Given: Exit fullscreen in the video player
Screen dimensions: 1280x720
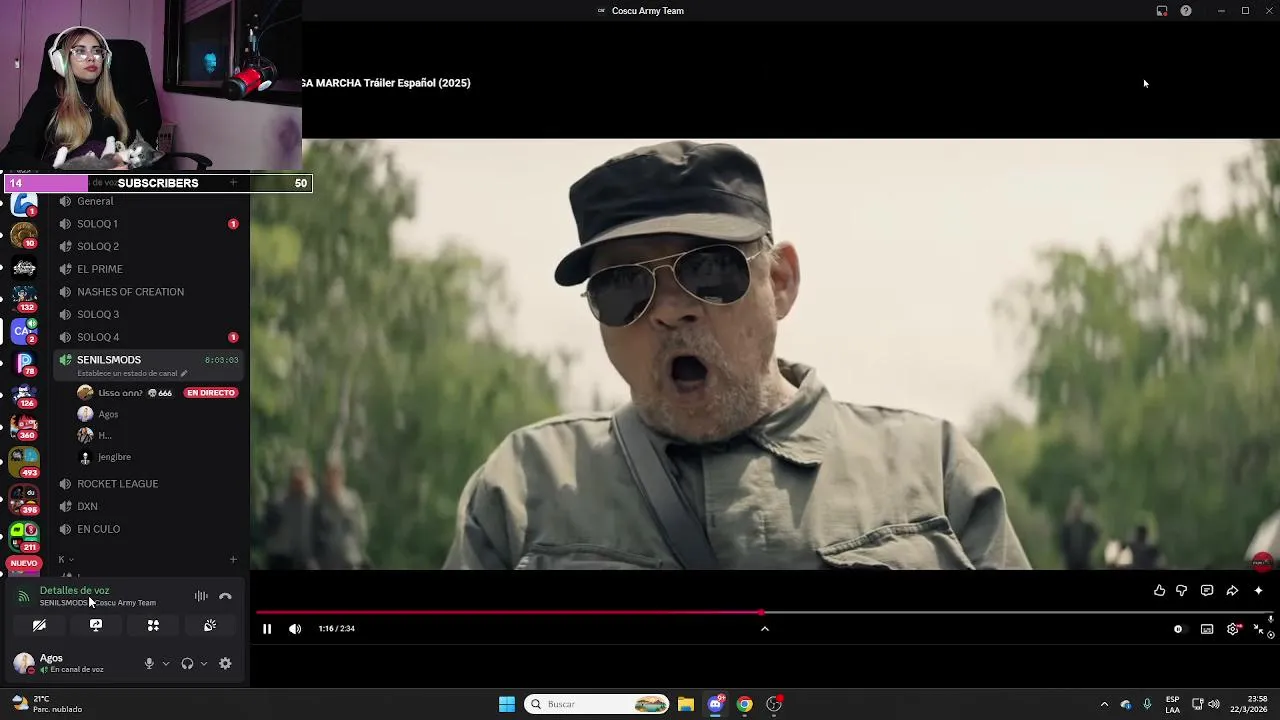Looking at the screenshot, I should coord(1258,629).
